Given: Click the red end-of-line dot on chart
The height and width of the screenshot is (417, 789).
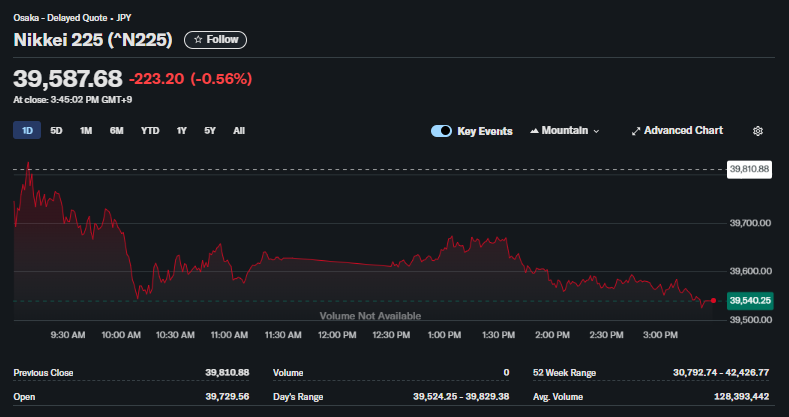Looking at the screenshot, I should (713, 300).
